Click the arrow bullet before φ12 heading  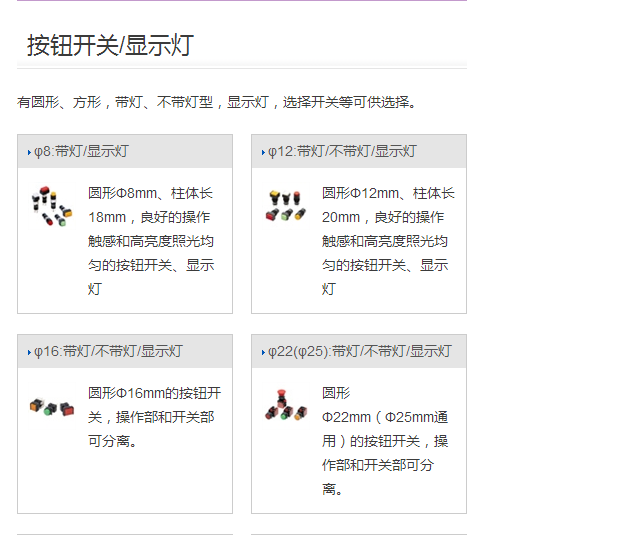point(263,153)
